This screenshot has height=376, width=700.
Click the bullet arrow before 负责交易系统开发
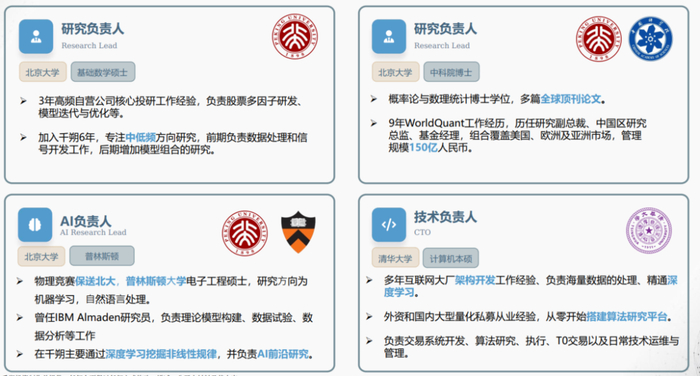tap(369, 341)
